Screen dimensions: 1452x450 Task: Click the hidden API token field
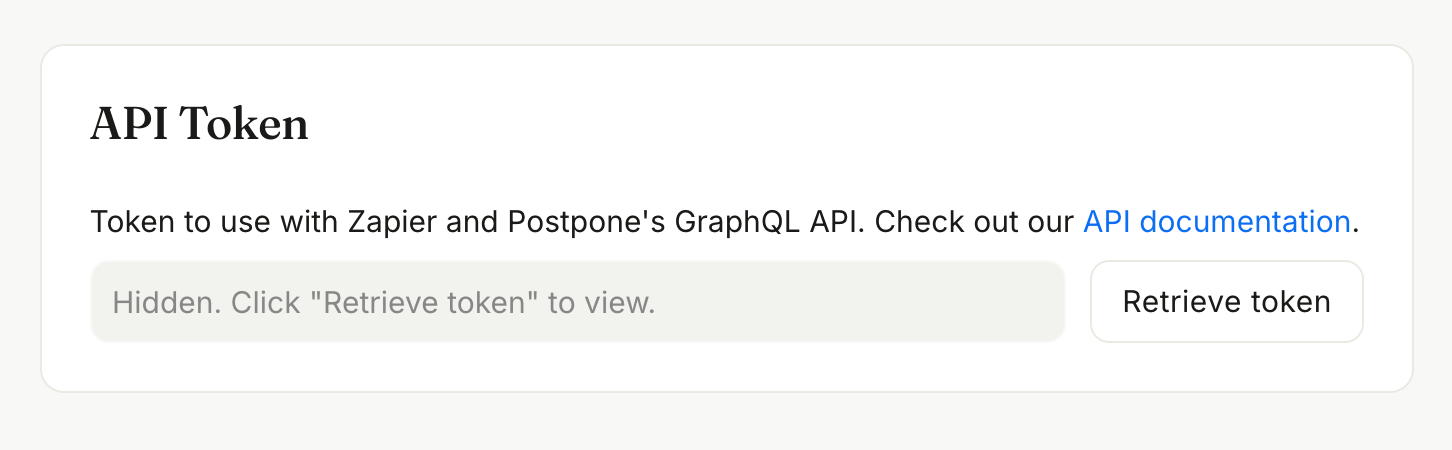[x=577, y=302]
